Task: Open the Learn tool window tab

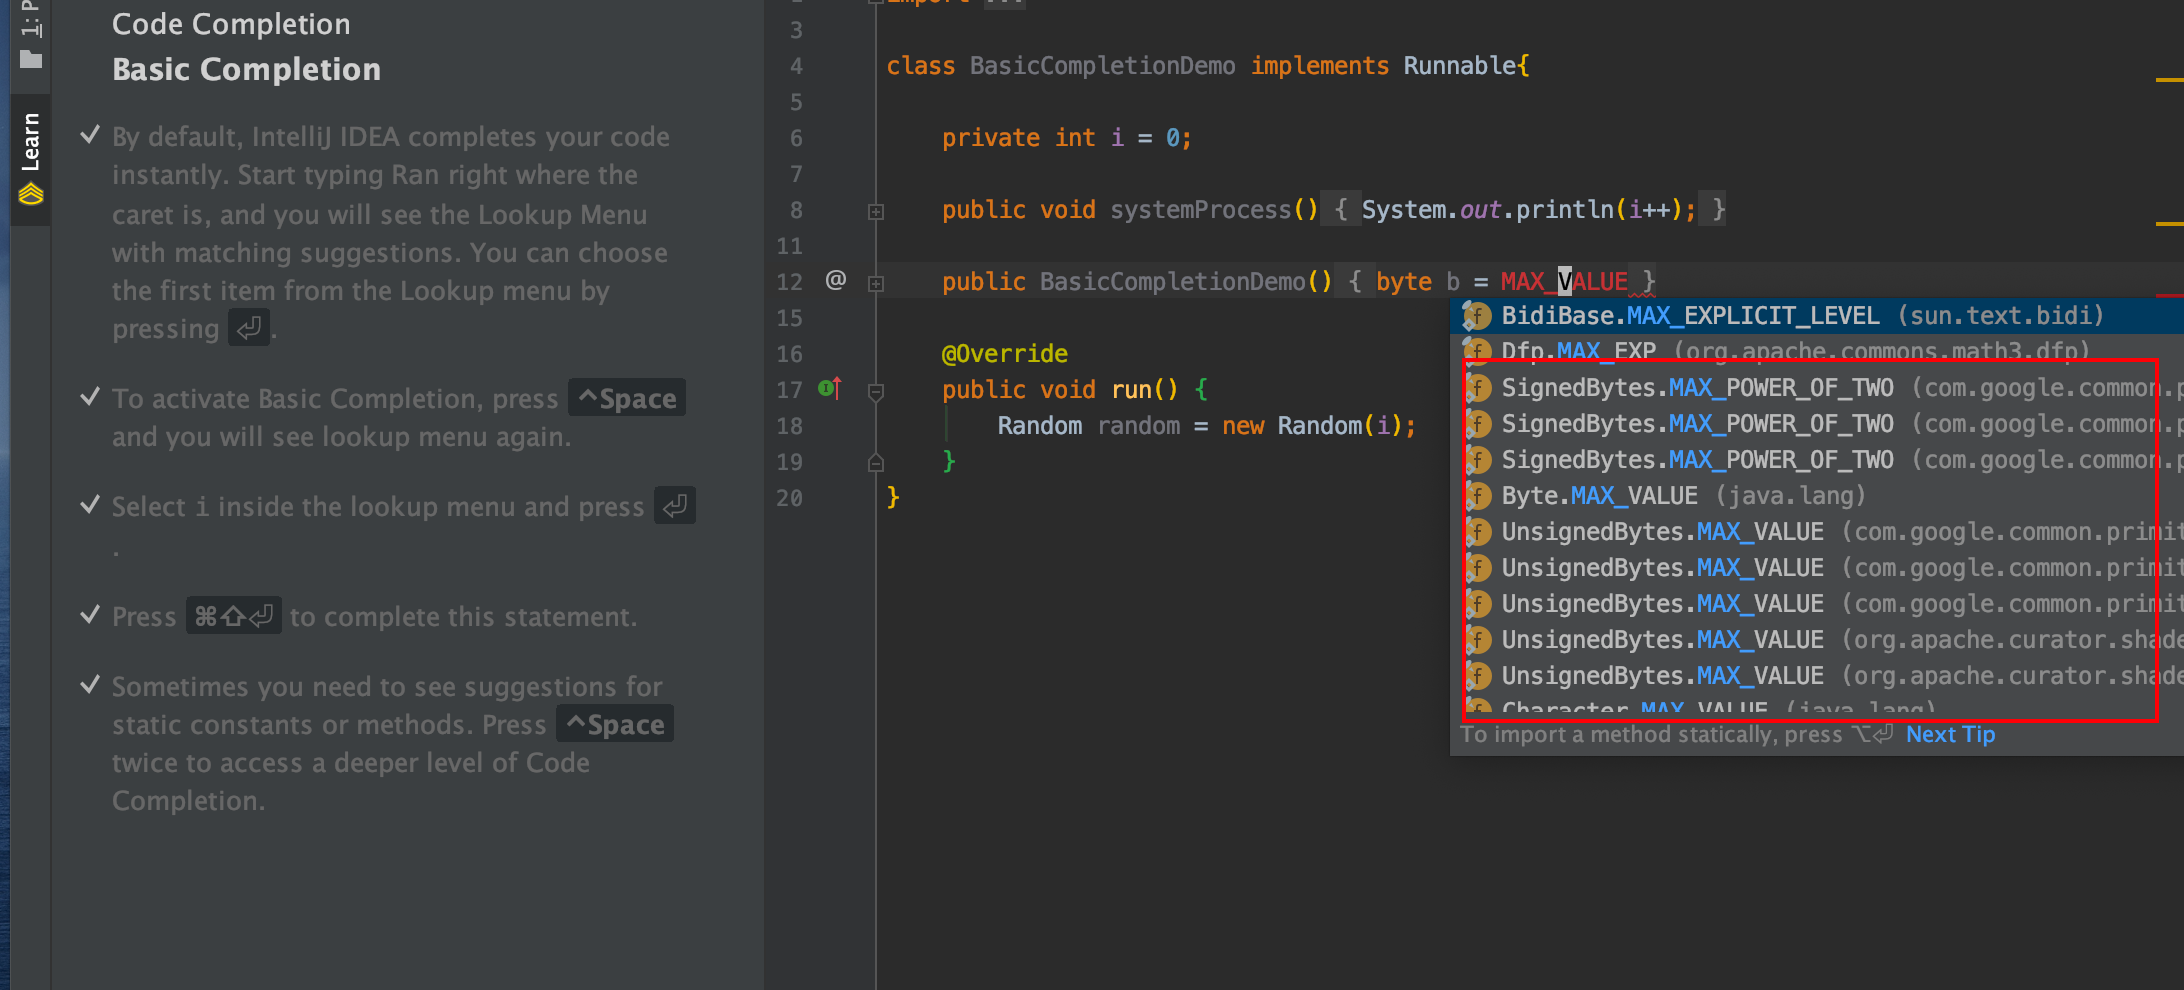Action: tap(30, 160)
